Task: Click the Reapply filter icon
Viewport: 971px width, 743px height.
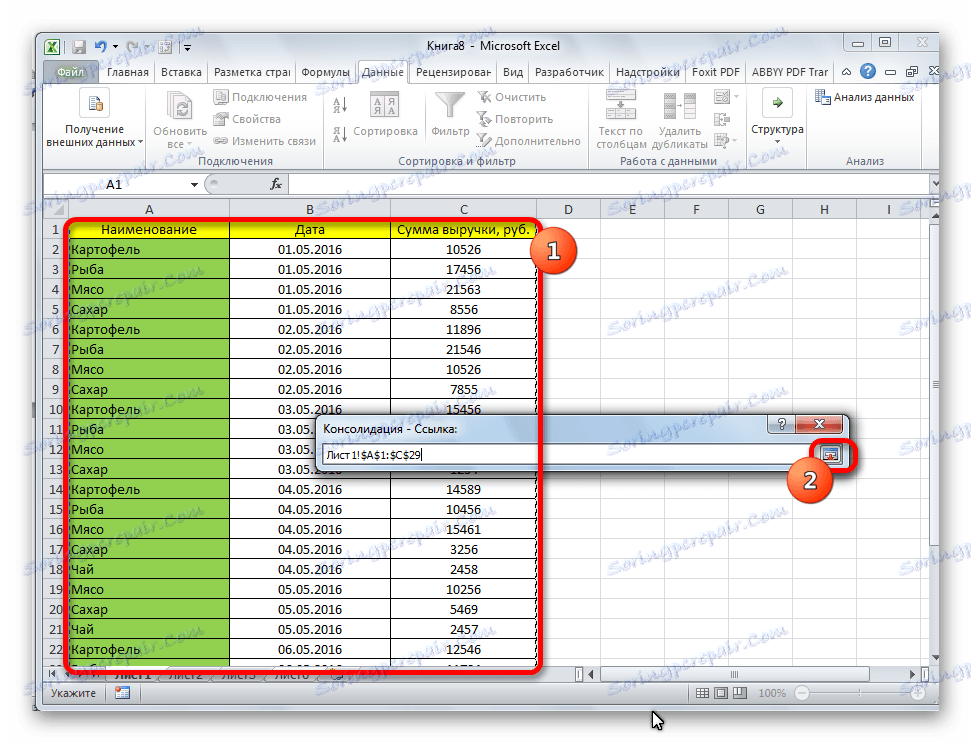Action: point(484,118)
